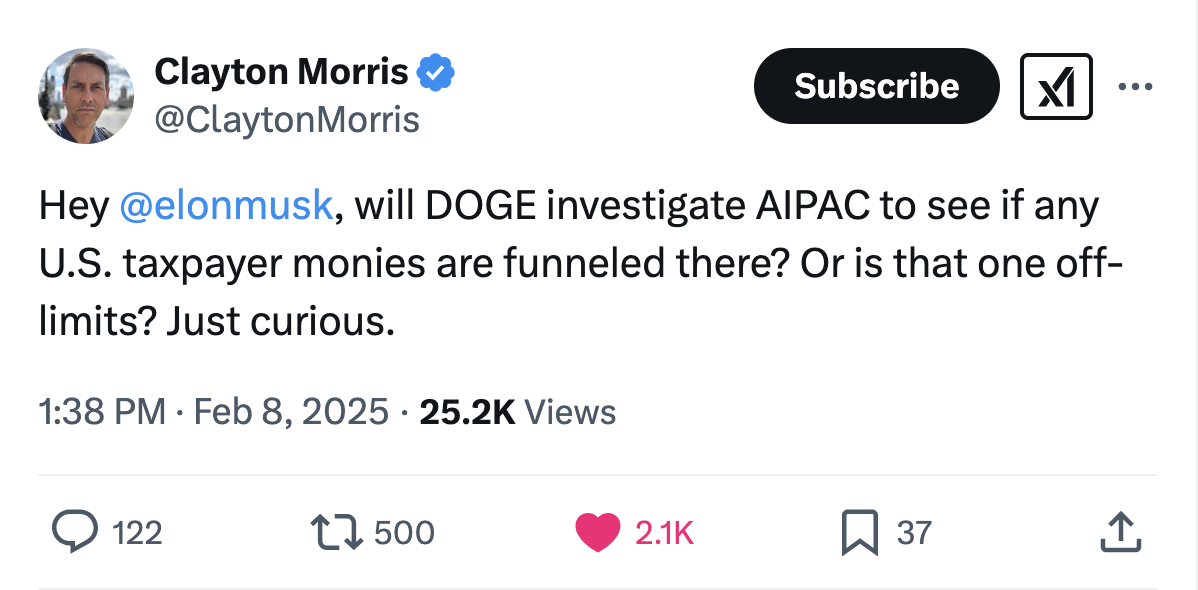Open Clayton Morris's profile picture
Image resolution: width=1198 pixels, height=590 pixels.
pyautogui.click(x=86, y=96)
